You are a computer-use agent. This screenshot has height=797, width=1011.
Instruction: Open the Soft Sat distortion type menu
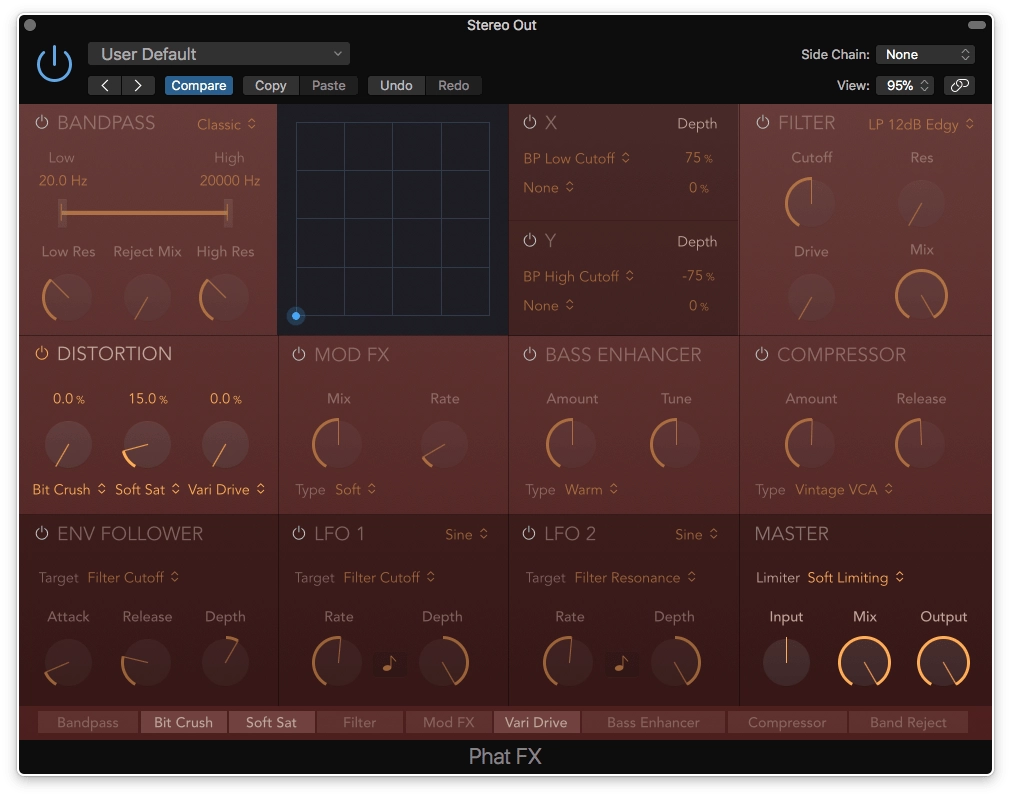147,489
